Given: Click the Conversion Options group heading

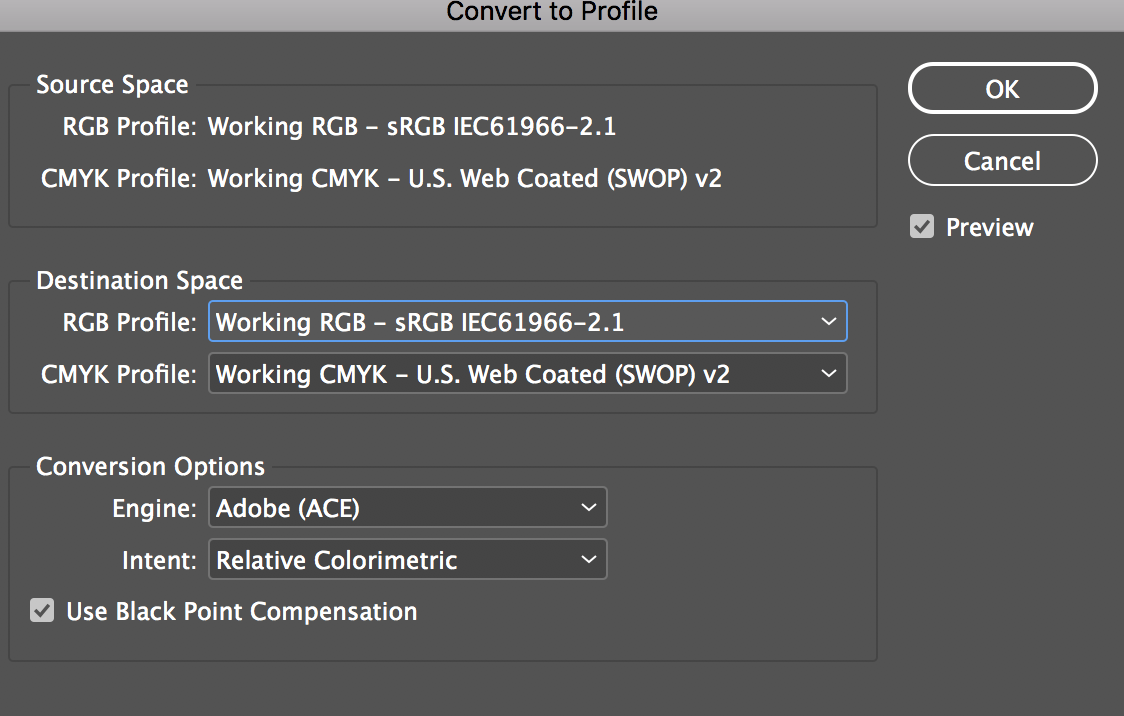Looking at the screenshot, I should (x=150, y=467).
